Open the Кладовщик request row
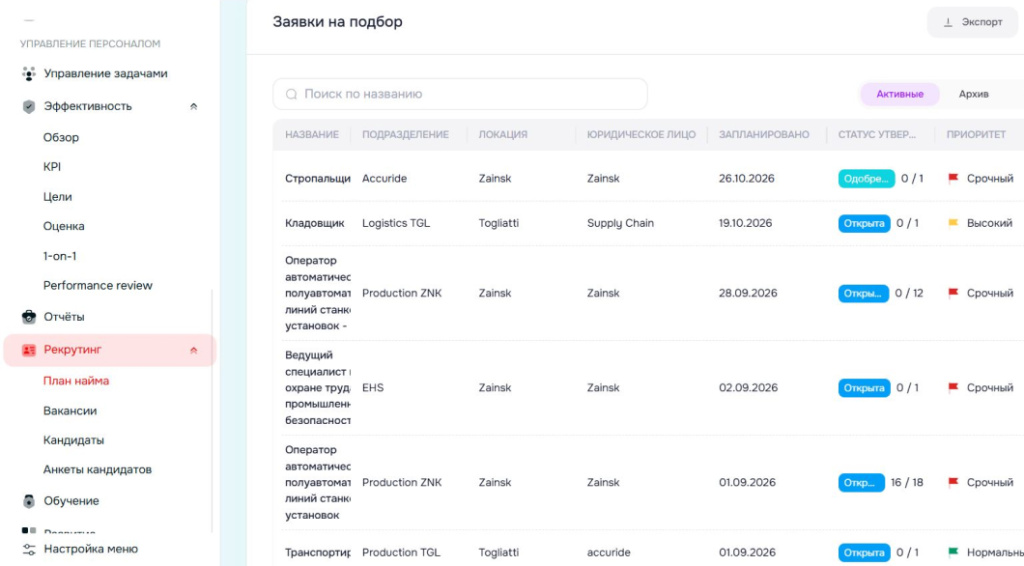Screen dimensions: 1024x566 point(314,223)
